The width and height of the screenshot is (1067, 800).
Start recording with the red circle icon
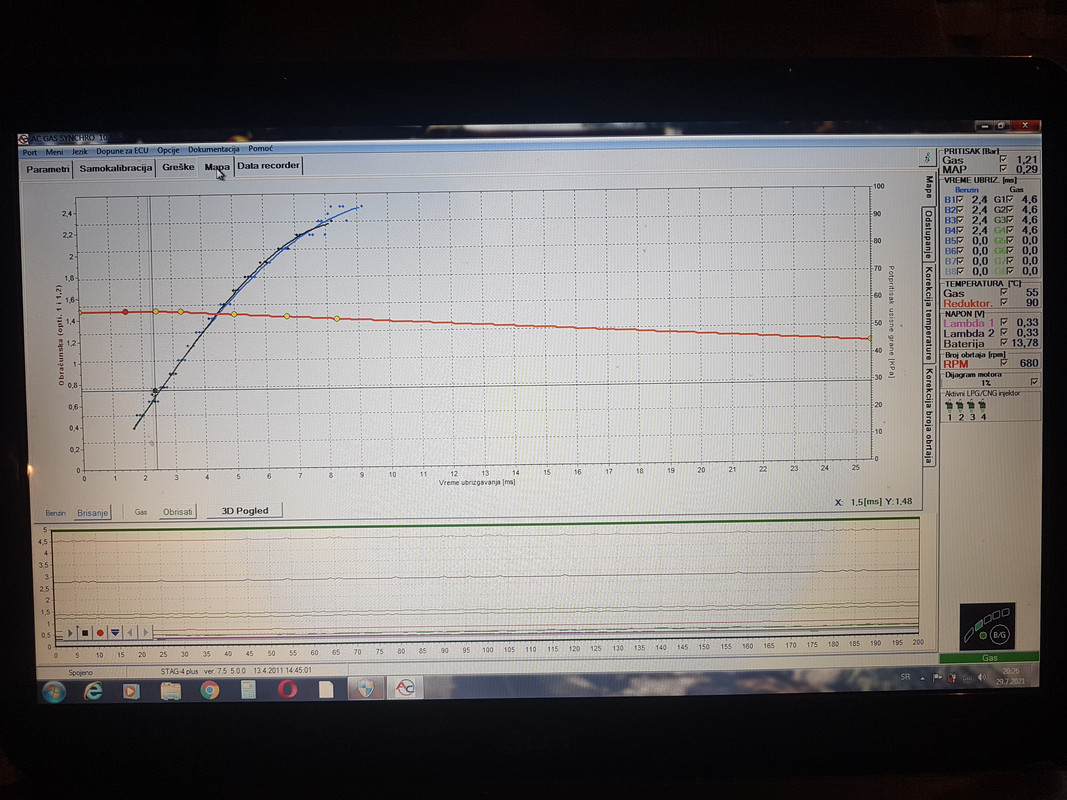[100, 633]
